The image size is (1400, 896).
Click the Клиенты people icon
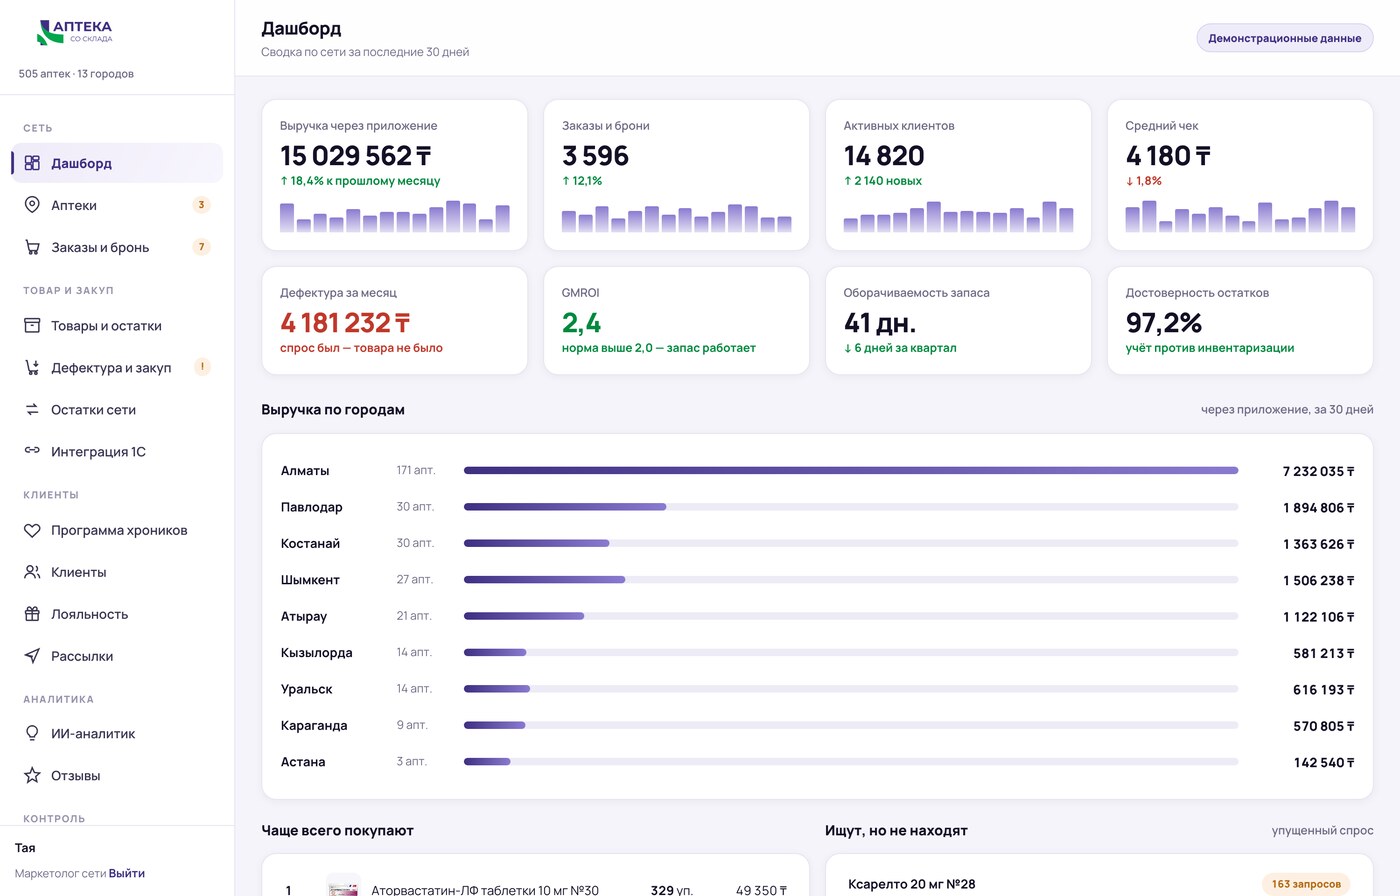pos(32,572)
